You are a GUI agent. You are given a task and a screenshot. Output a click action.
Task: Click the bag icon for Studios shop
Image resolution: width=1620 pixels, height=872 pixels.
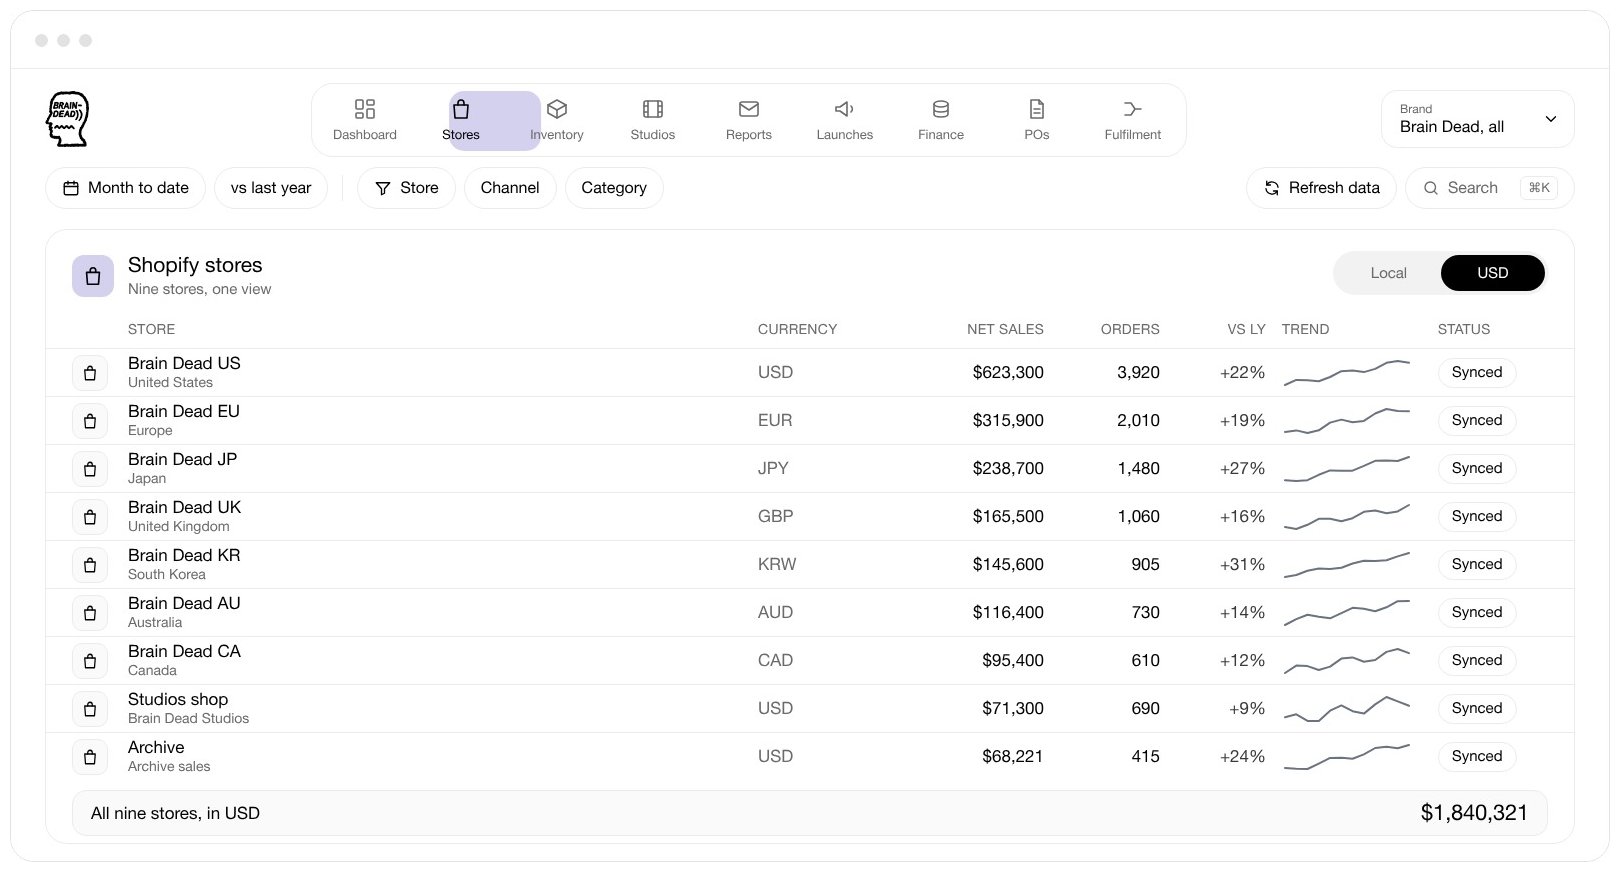coord(90,709)
